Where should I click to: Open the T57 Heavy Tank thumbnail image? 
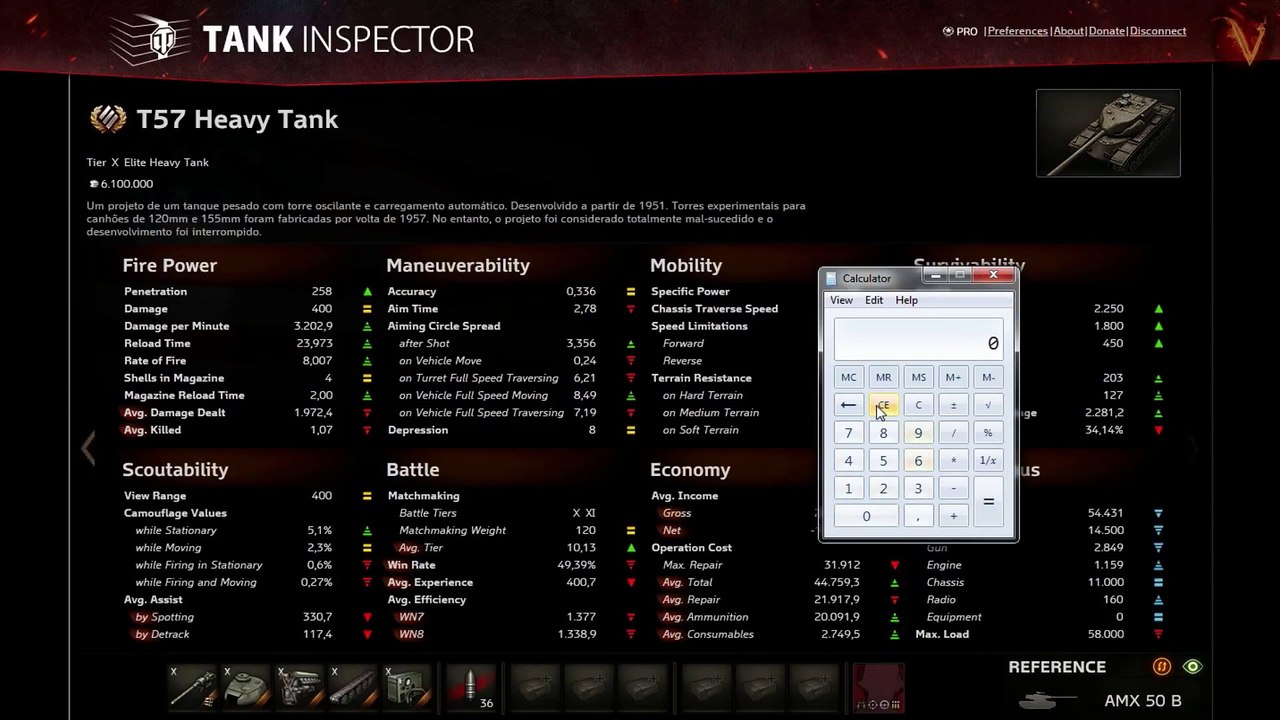tap(1108, 133)
